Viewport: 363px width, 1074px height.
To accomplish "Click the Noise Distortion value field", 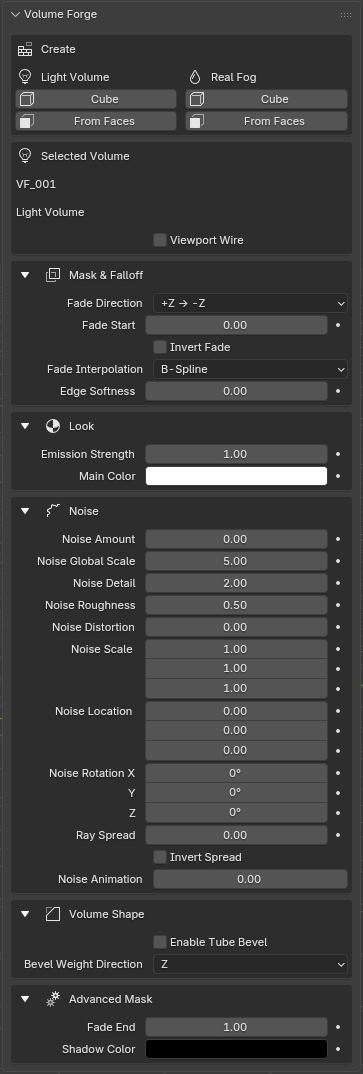I will click(x=236, y=627).
